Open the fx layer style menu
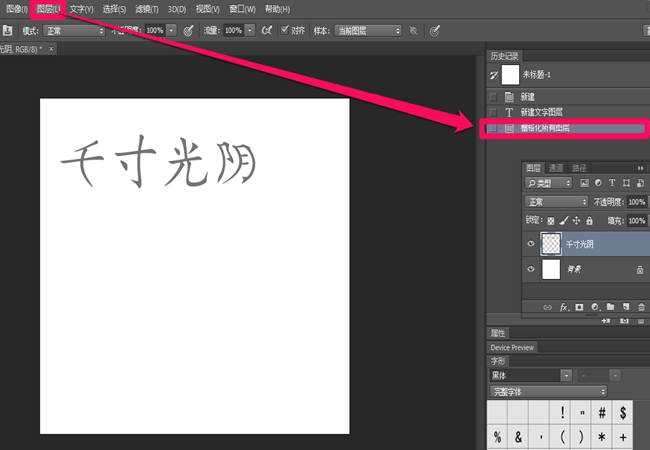This screenshot has width=650, height=450. click(565, 307)
